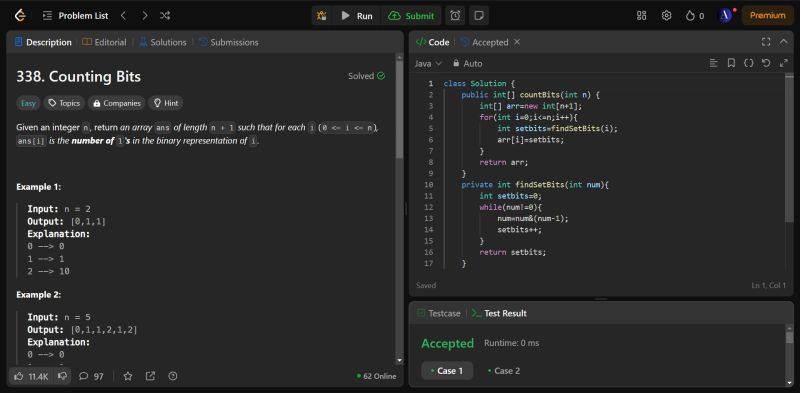Click the Premium button
This screenshot has width=800, height=393.
(767, 16)
